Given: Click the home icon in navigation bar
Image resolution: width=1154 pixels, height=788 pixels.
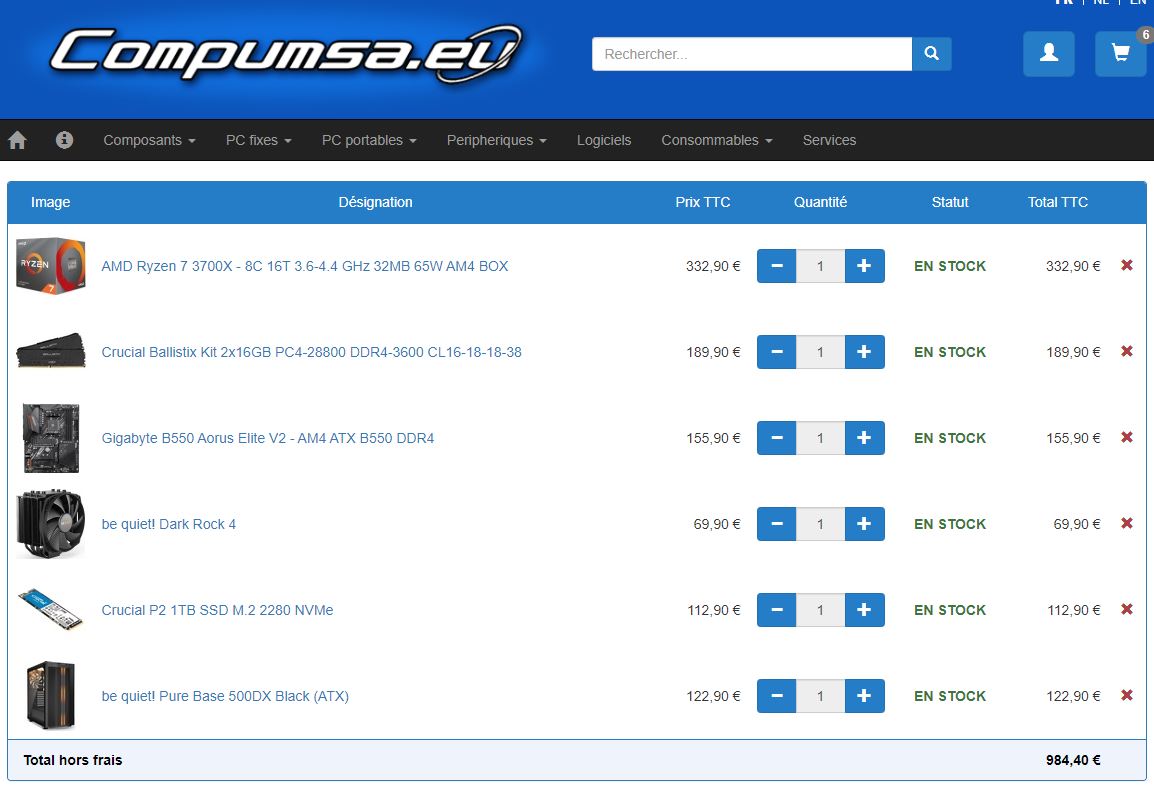Looking at the screenshot, I should pos(18,140).
